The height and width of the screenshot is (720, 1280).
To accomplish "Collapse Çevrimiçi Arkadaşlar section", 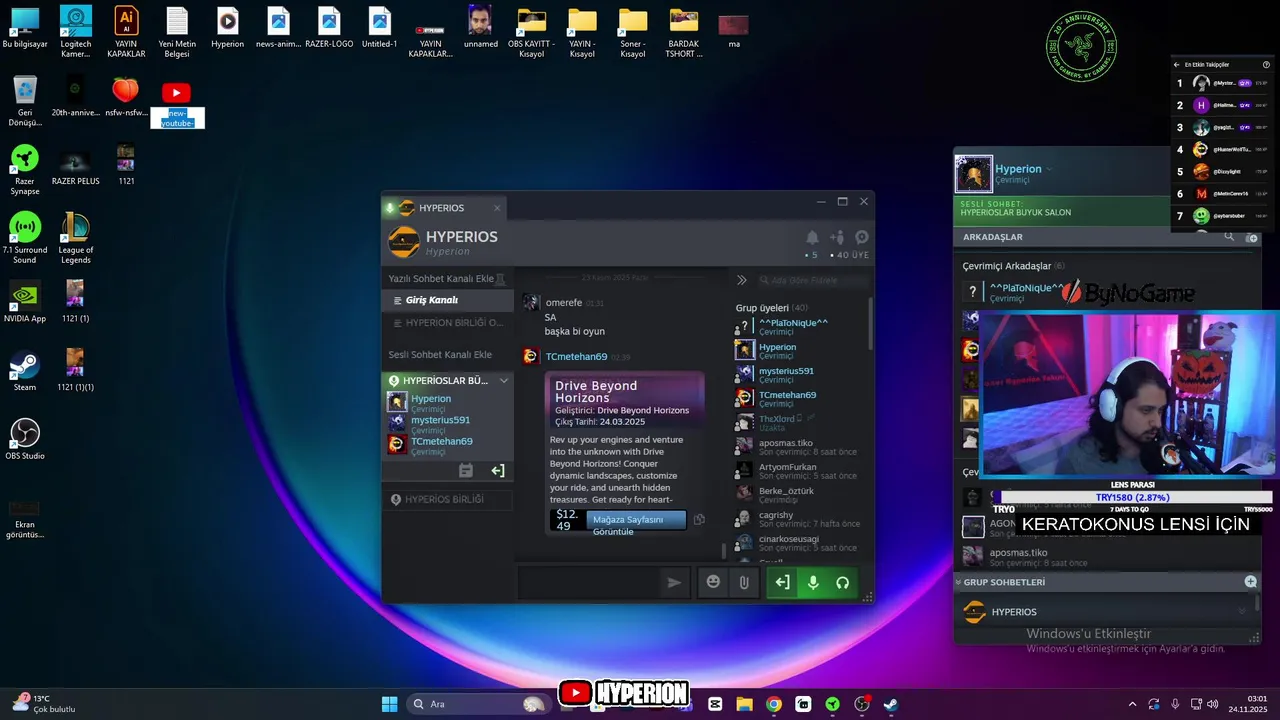I will 1007,266.
